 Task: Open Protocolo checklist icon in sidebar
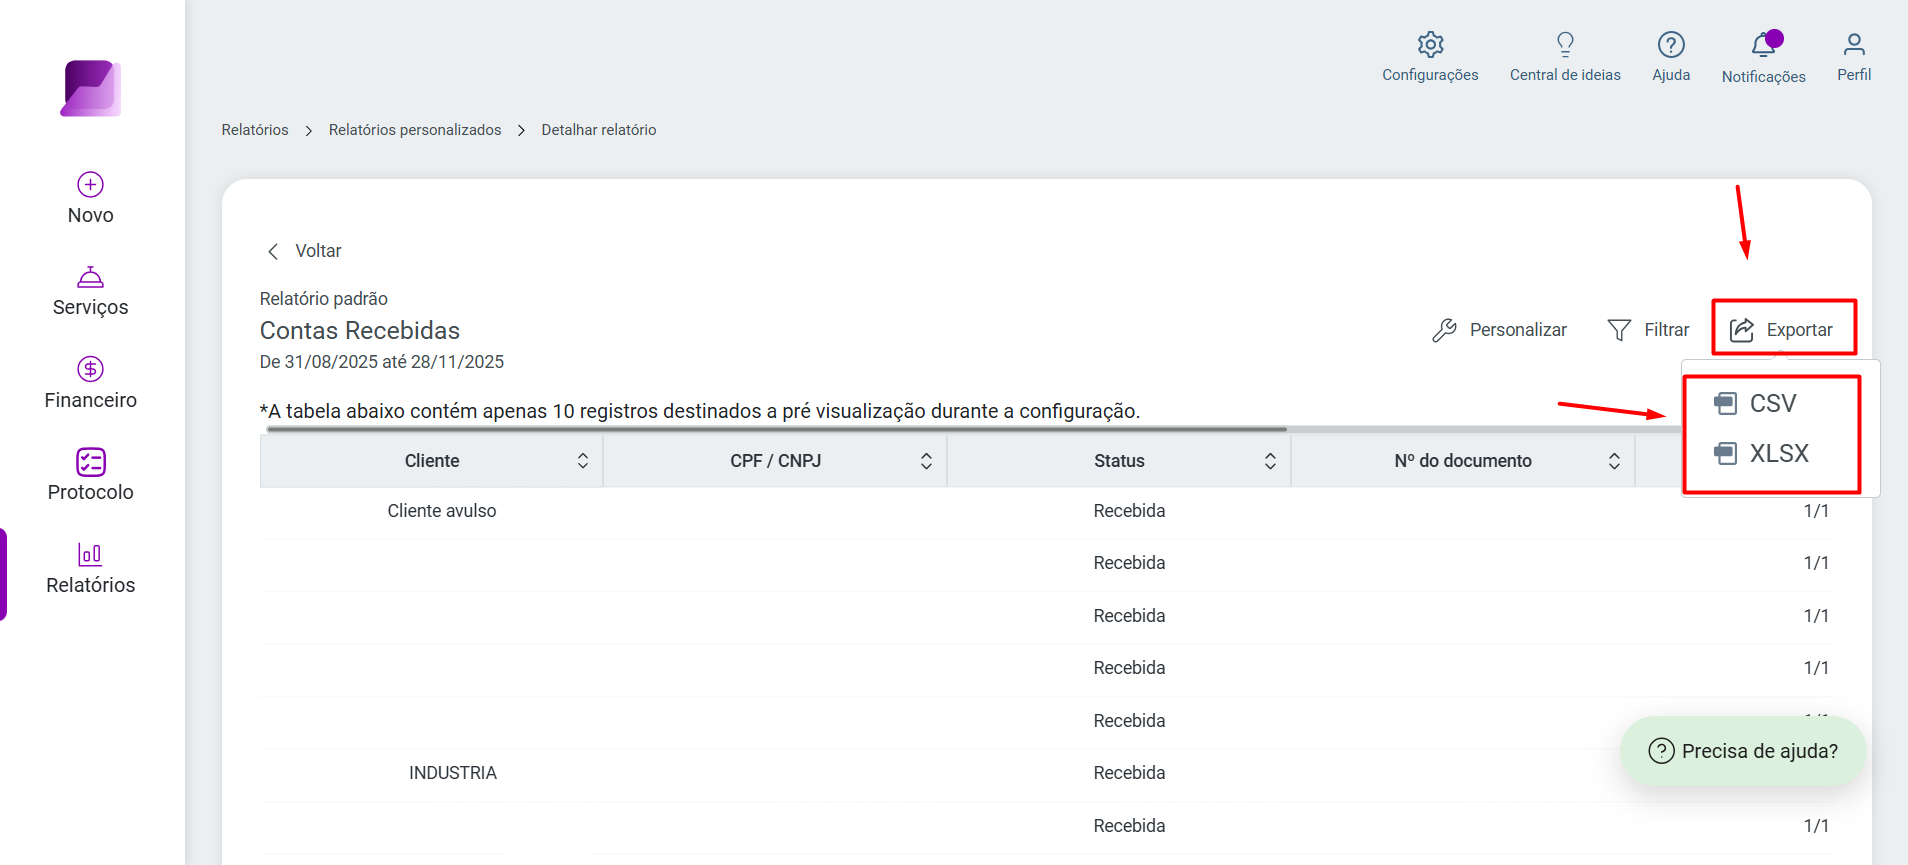coord(91,462)
